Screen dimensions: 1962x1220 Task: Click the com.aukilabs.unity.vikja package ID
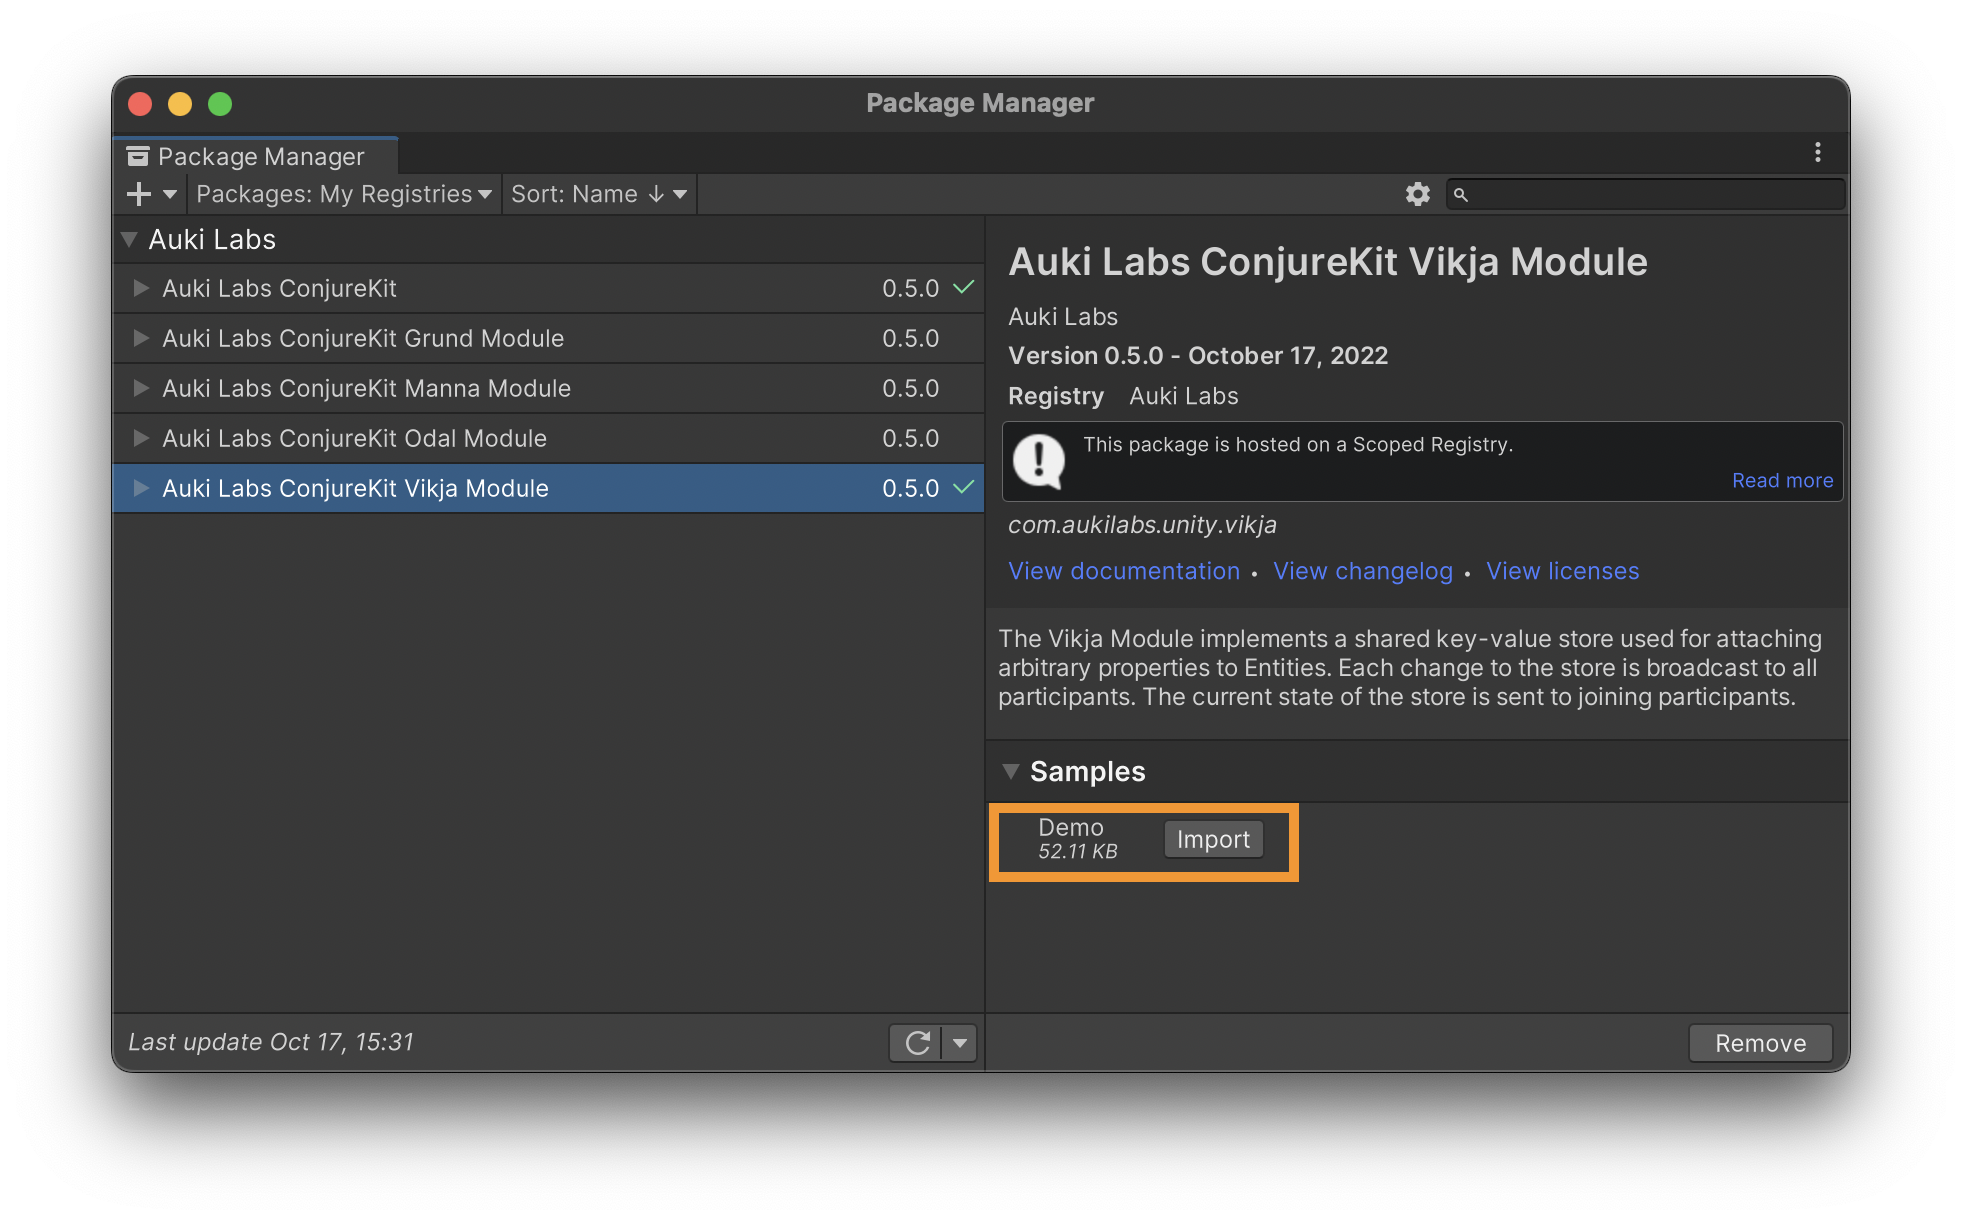[x=1142, y=525]
